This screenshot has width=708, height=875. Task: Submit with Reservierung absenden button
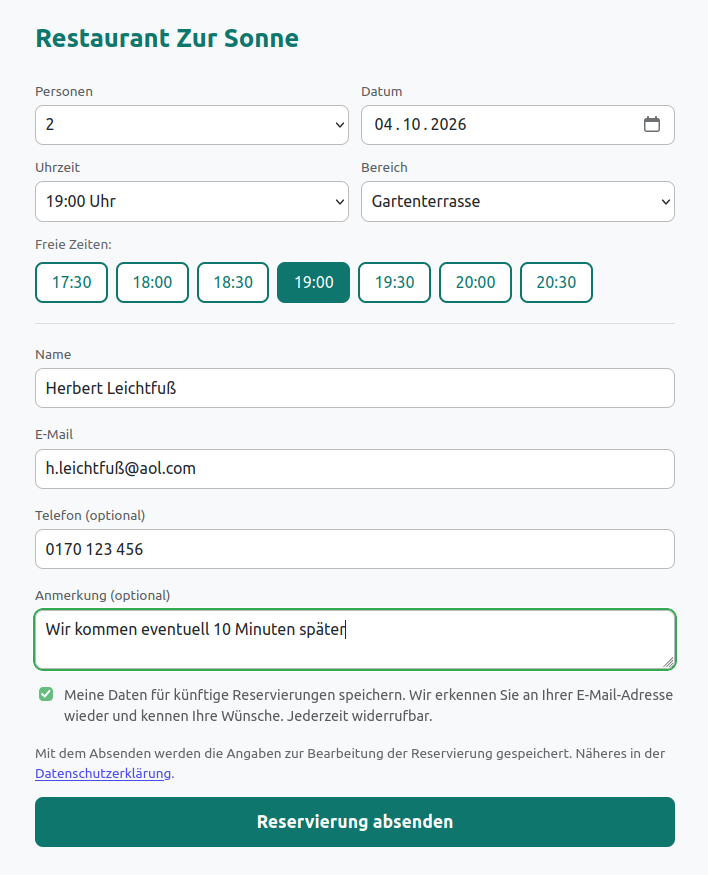[x=355, y=822]
